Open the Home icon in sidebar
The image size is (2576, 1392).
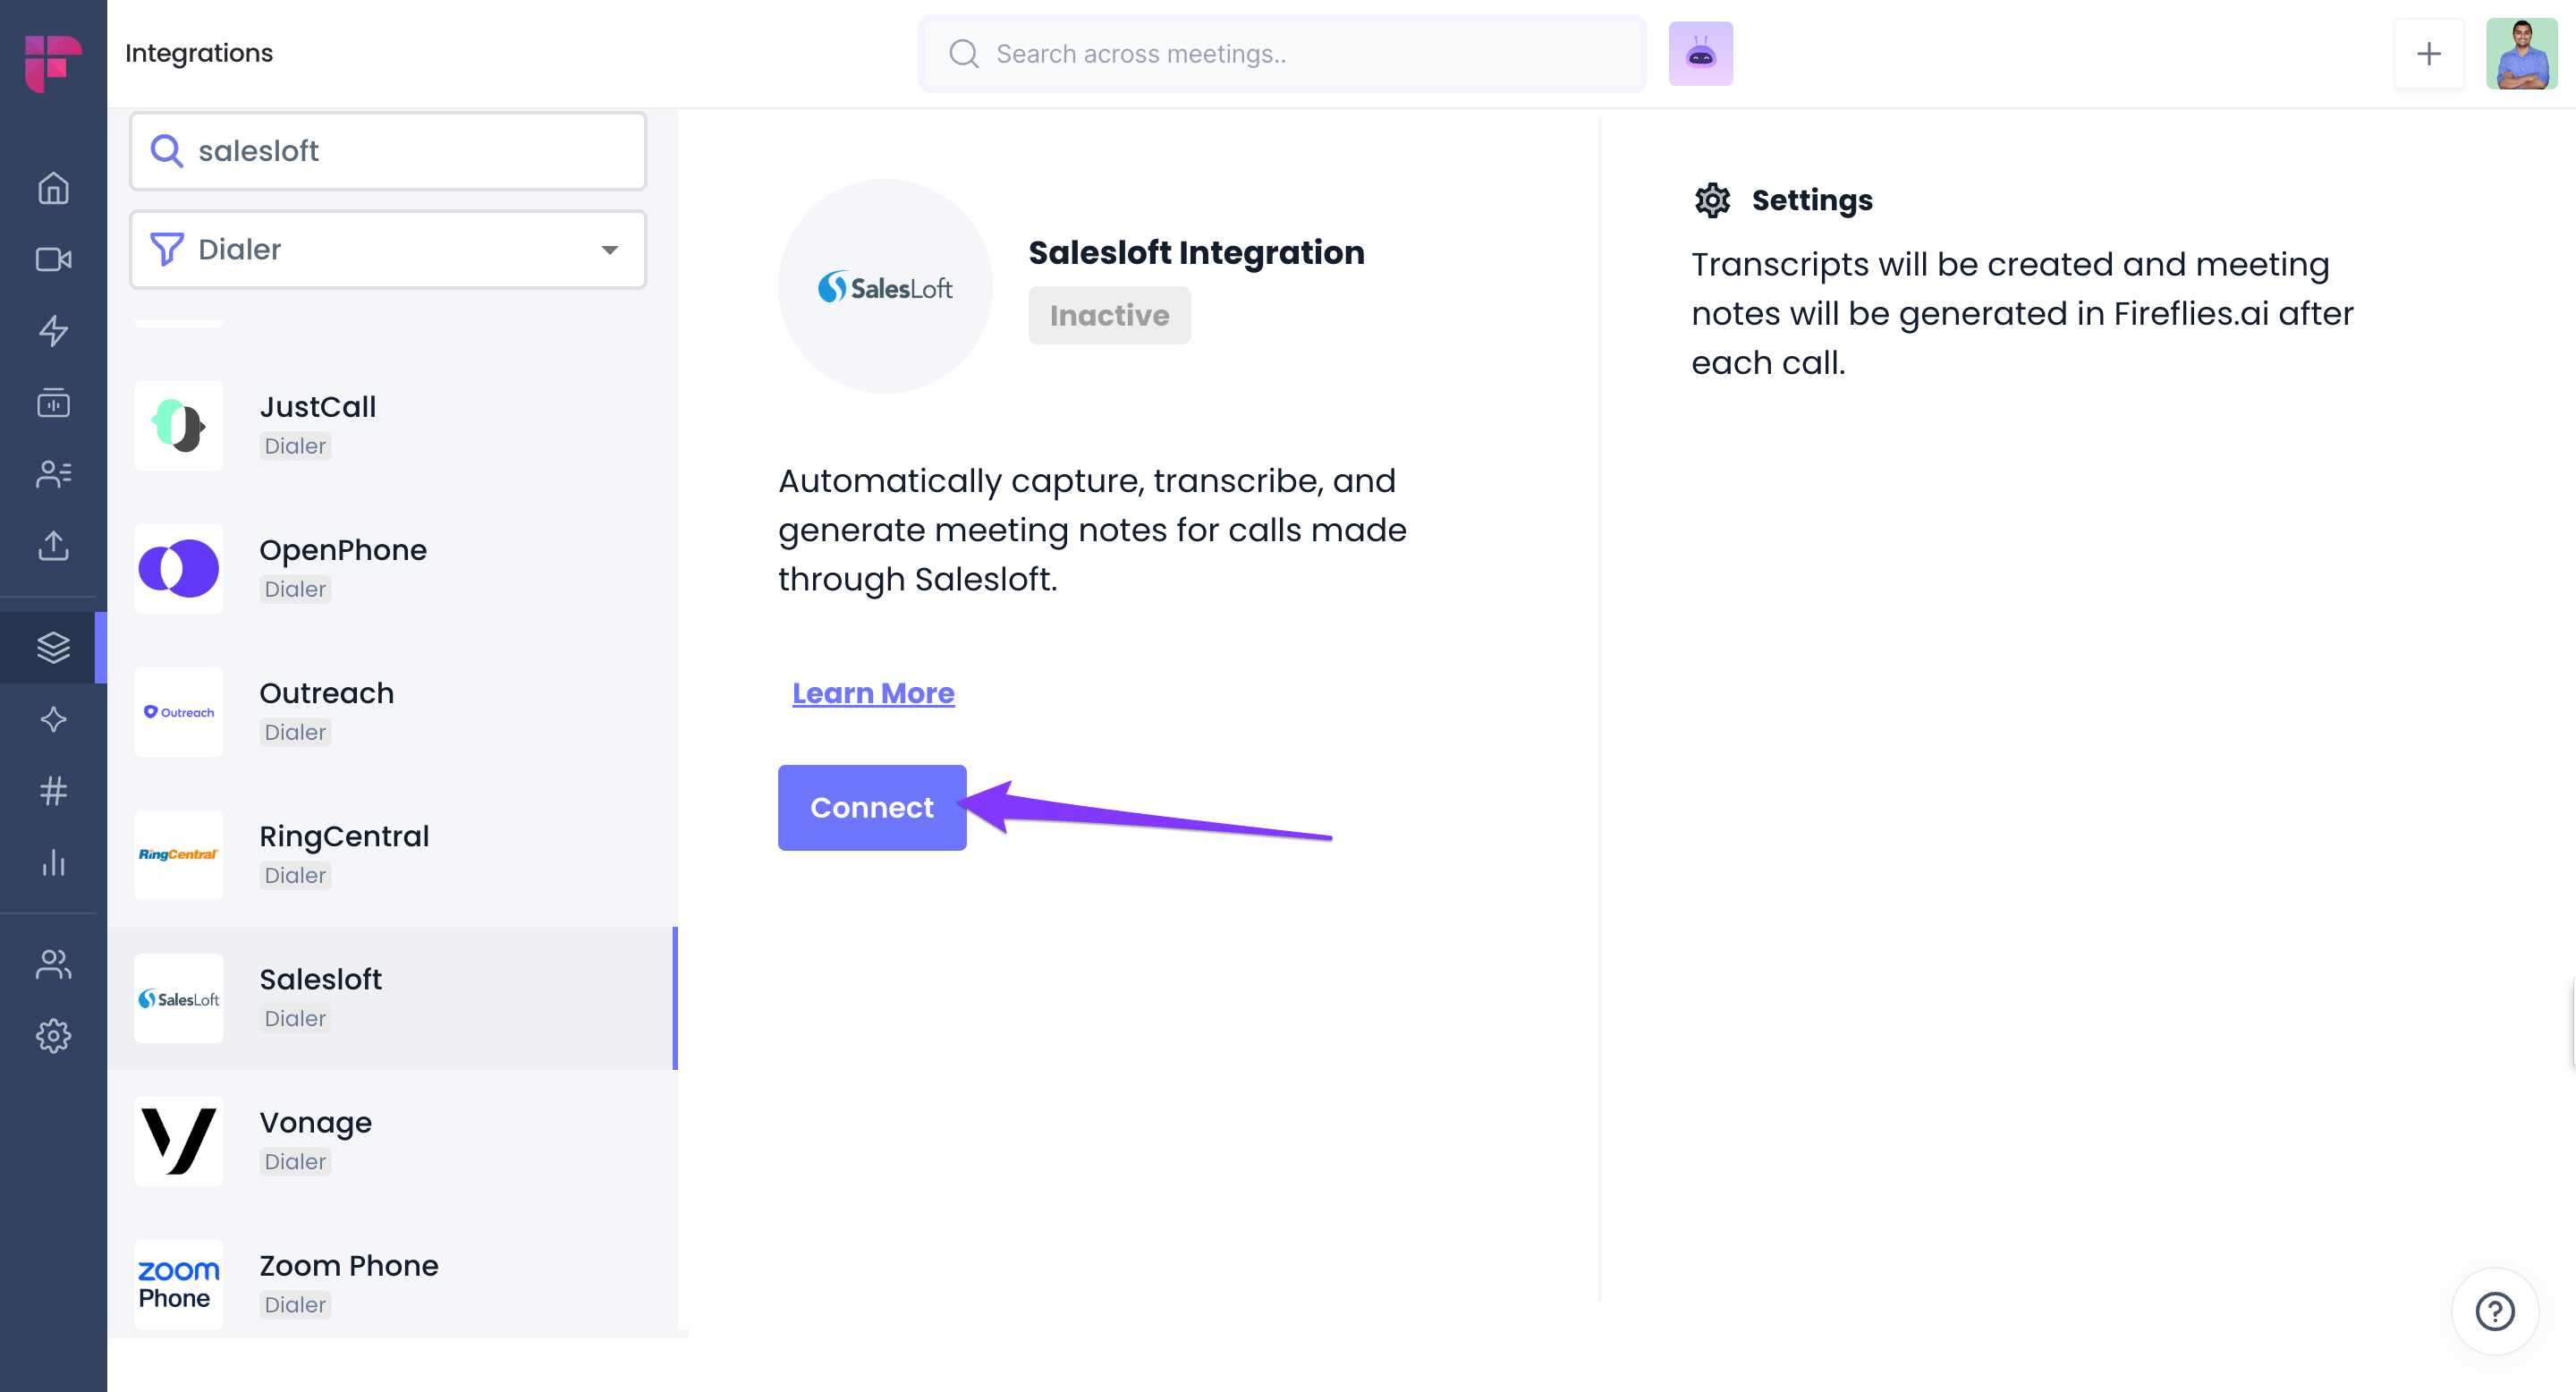click(53, 188)
